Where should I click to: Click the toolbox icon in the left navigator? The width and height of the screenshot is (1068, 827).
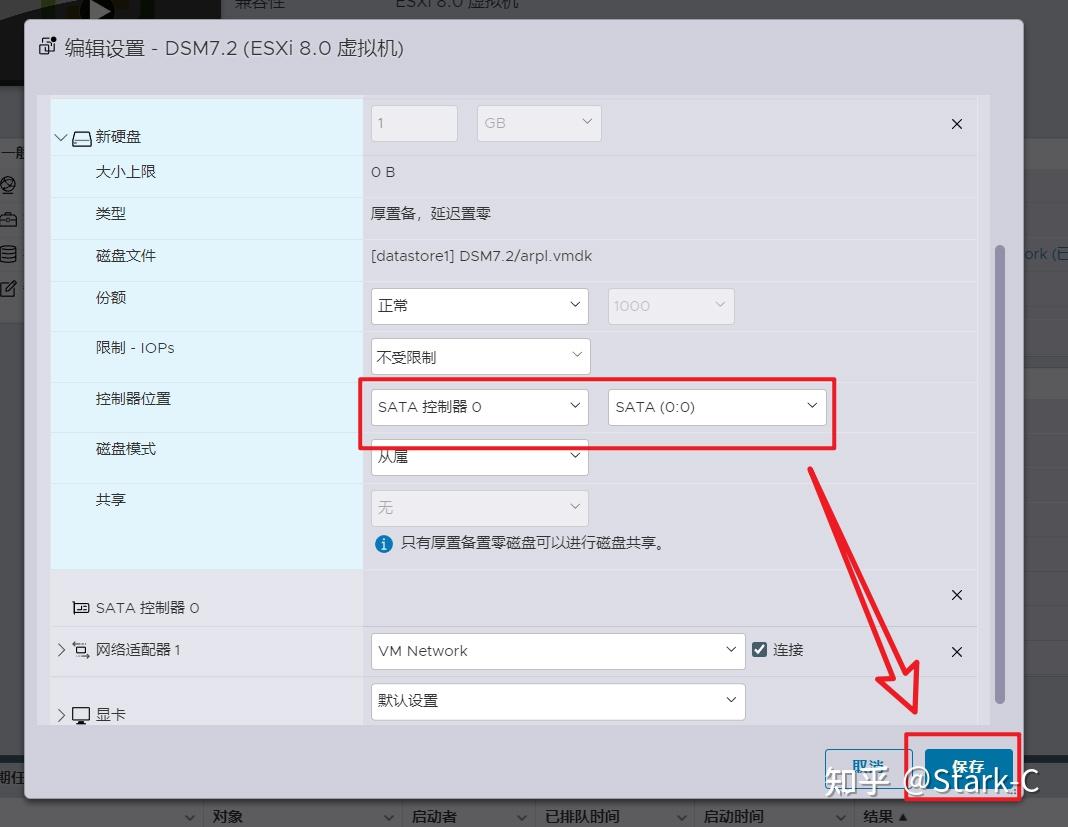[x=9, y=218]
